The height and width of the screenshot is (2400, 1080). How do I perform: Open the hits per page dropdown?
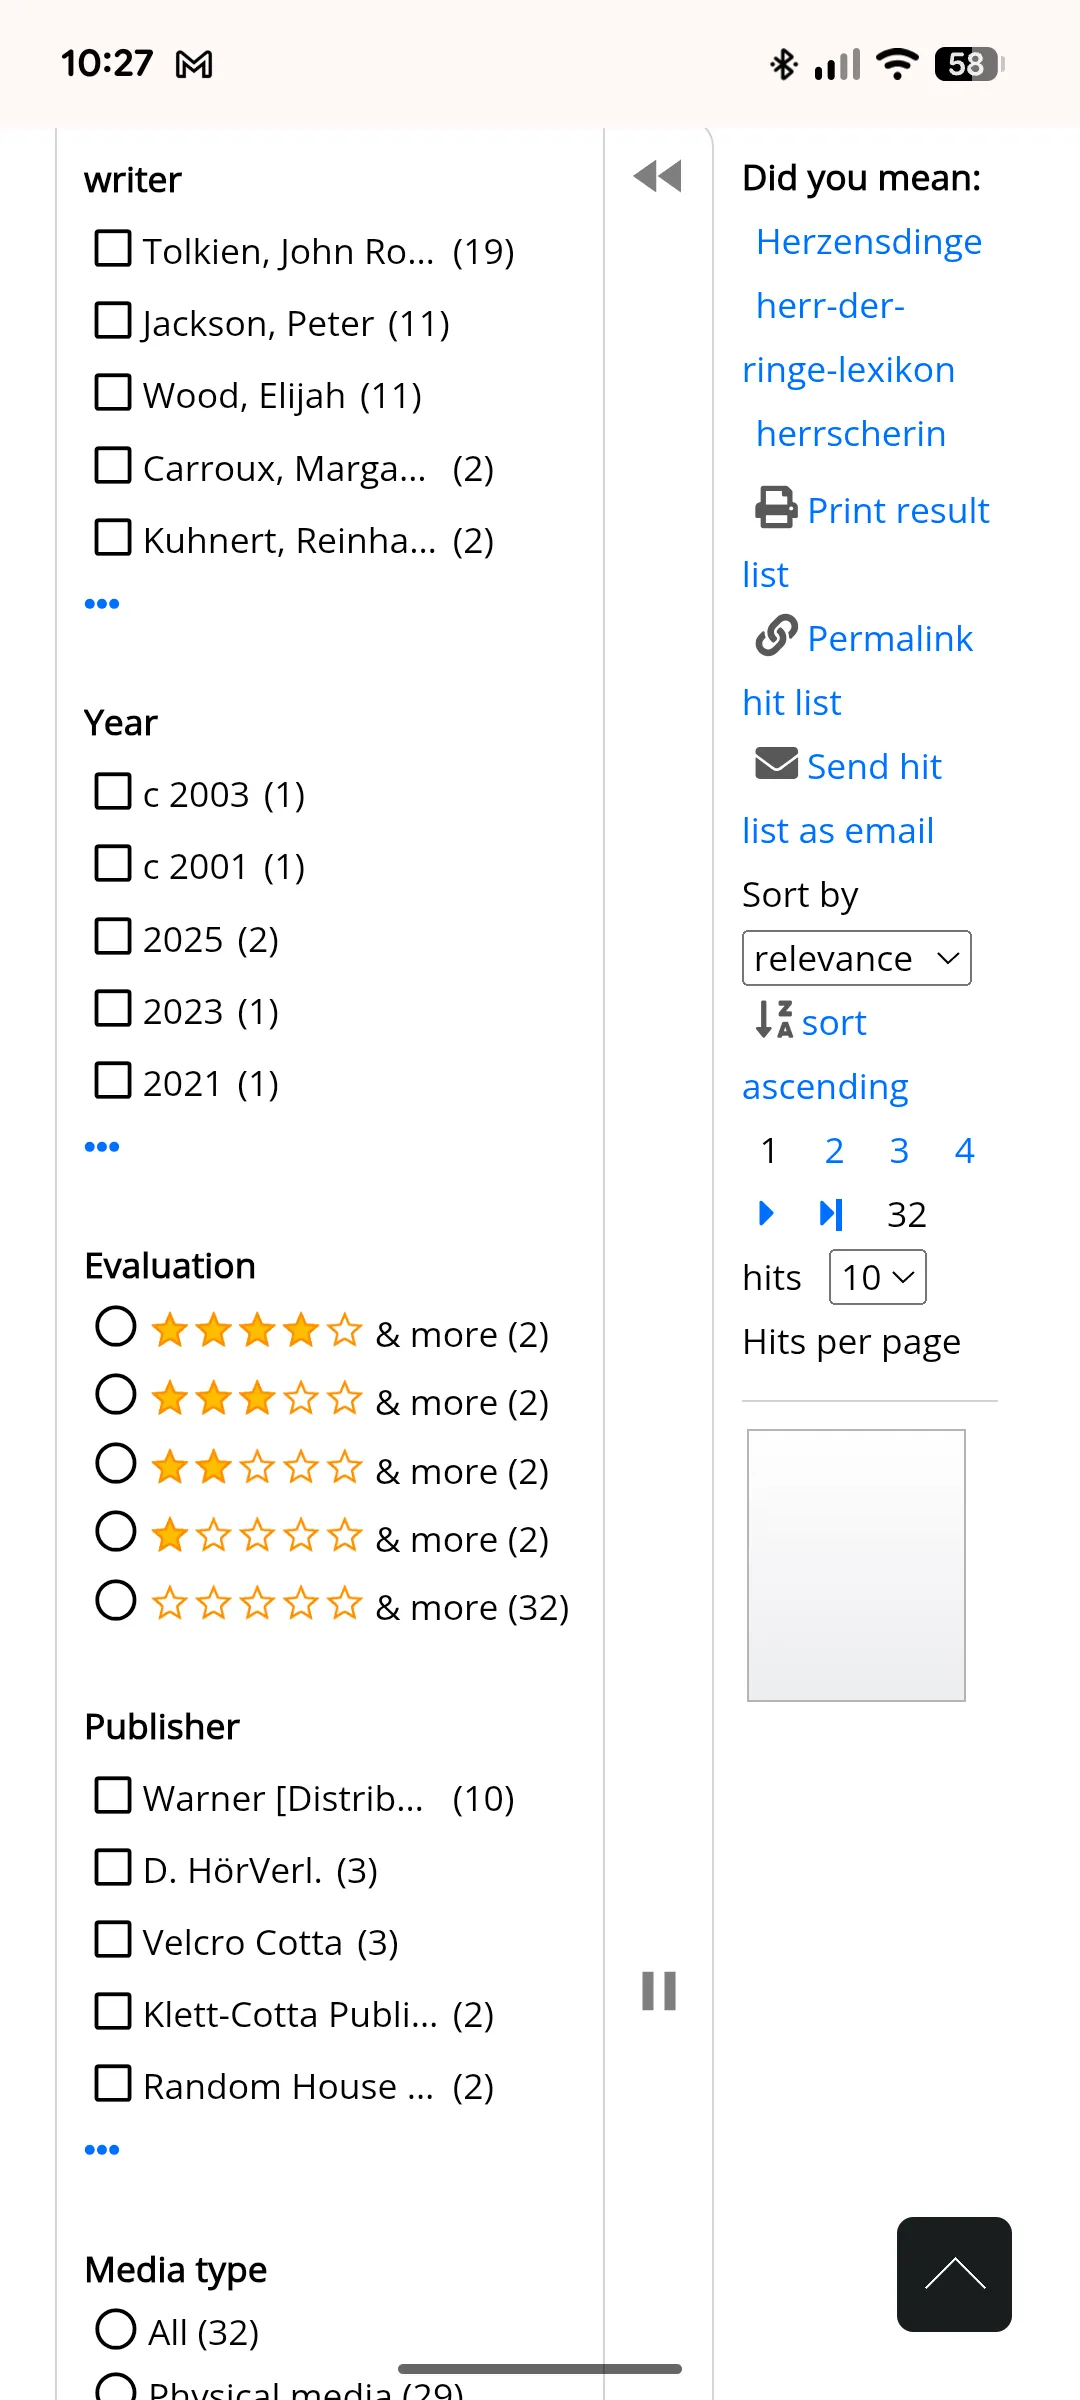[876, 1277]
